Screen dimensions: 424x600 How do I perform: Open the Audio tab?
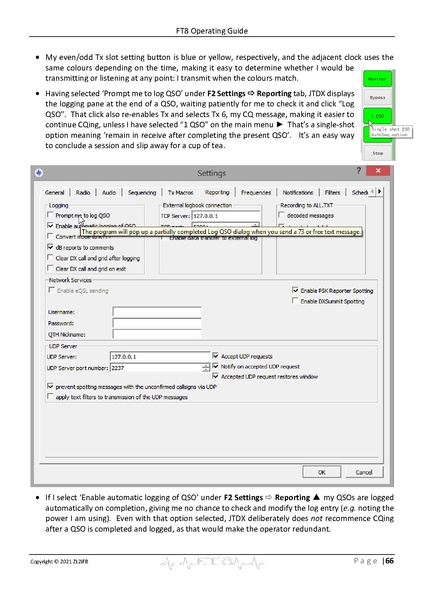coord(109,192)
